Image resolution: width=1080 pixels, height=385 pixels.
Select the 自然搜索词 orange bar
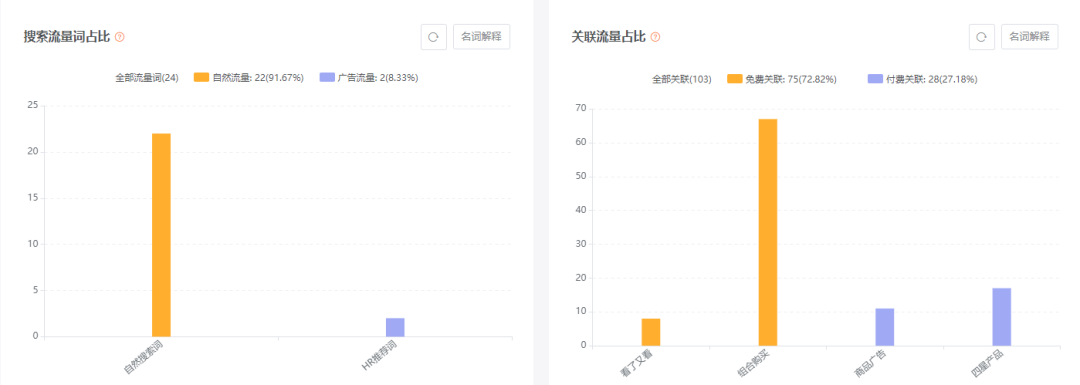pos(161,235)
